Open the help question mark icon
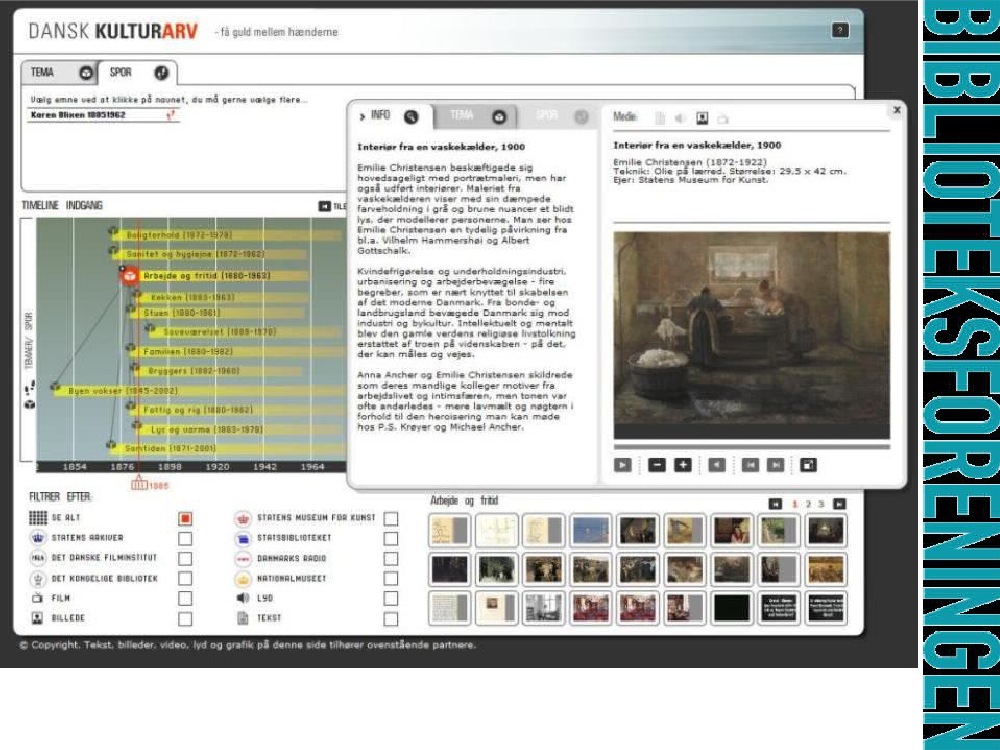 click(x=840, y=30)
